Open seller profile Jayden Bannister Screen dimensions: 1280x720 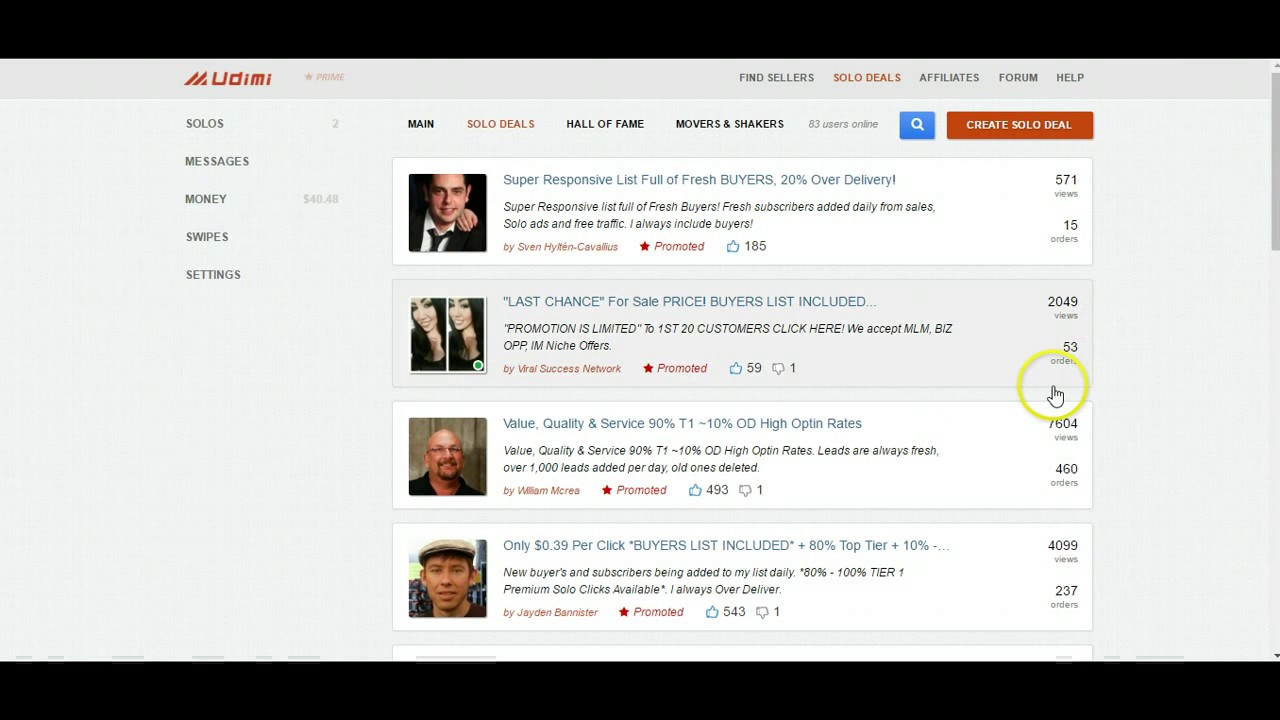[x=557, y=613]
